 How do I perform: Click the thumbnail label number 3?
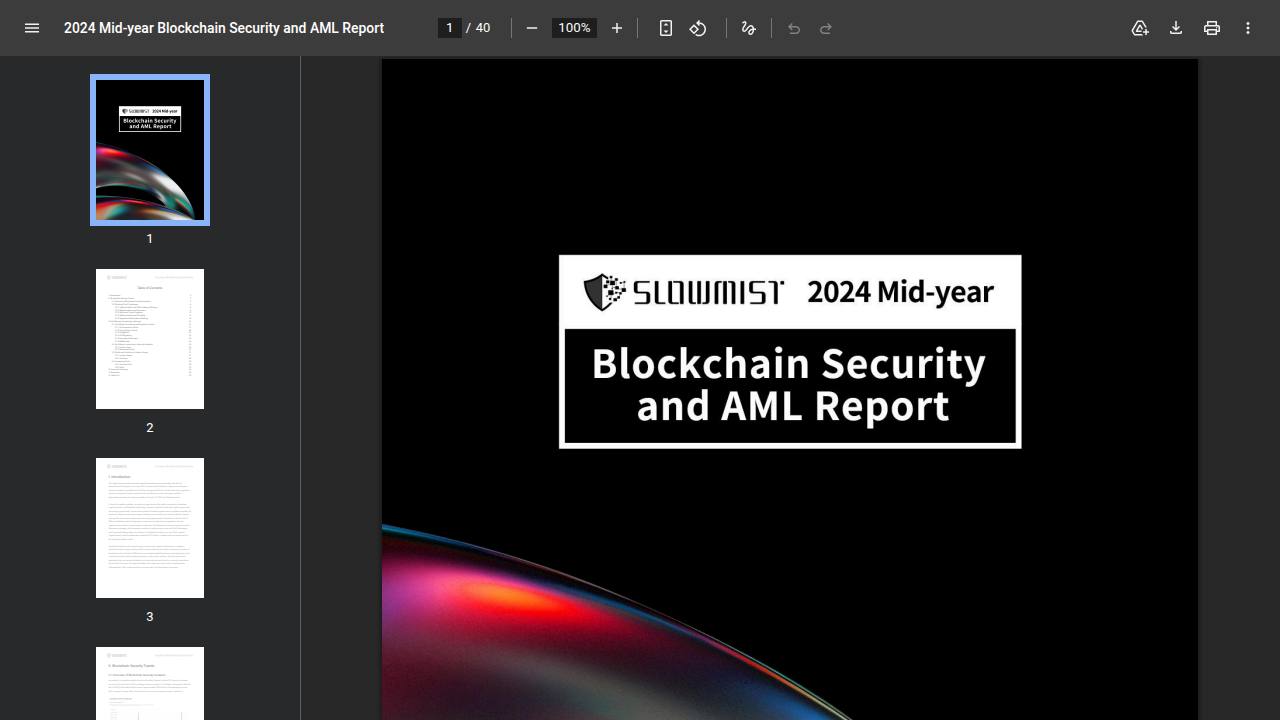(x=150, y=617)
